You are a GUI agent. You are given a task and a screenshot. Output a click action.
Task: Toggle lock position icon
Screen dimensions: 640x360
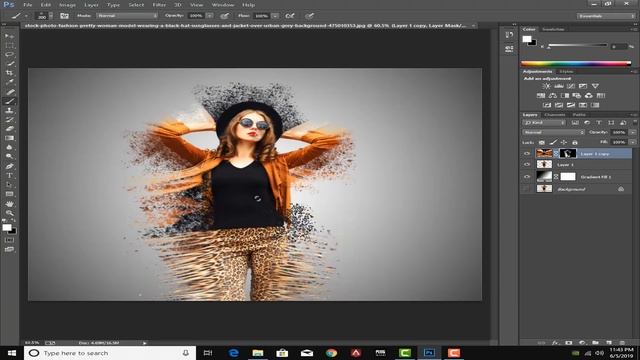[x=564, y=142]
